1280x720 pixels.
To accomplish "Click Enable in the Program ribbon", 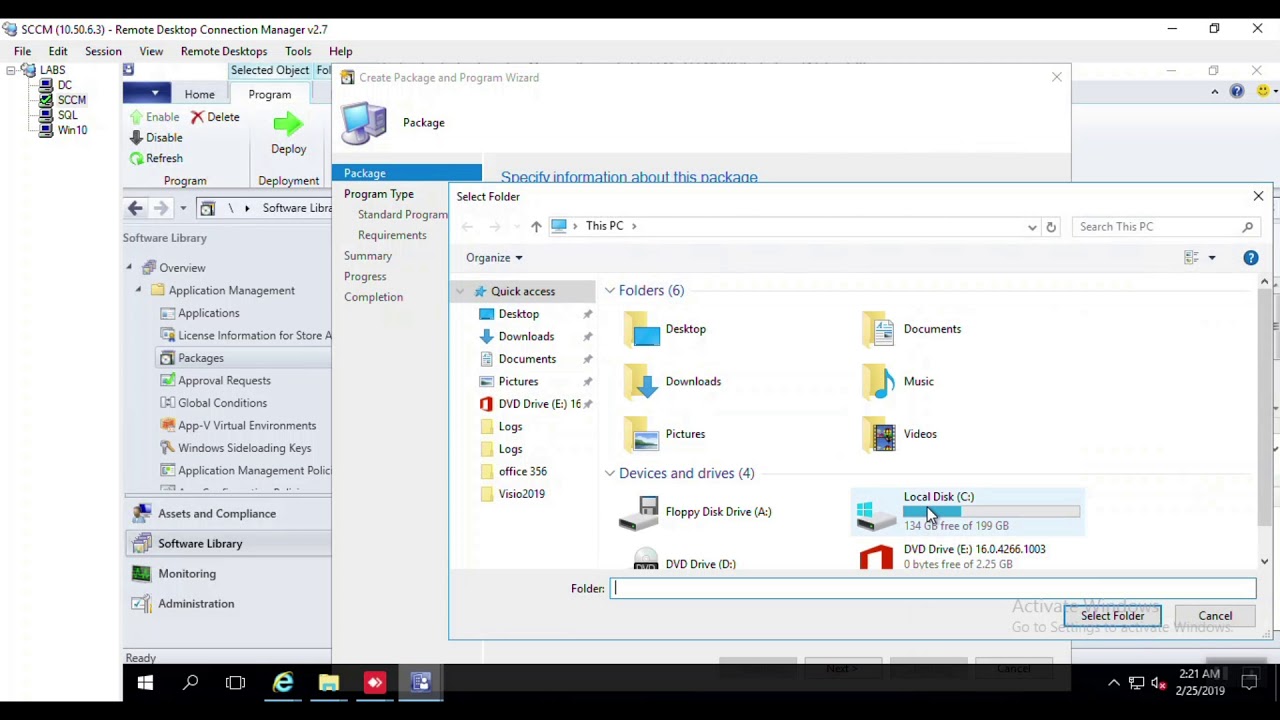I will pyautogui.click(x=155, y=117).
